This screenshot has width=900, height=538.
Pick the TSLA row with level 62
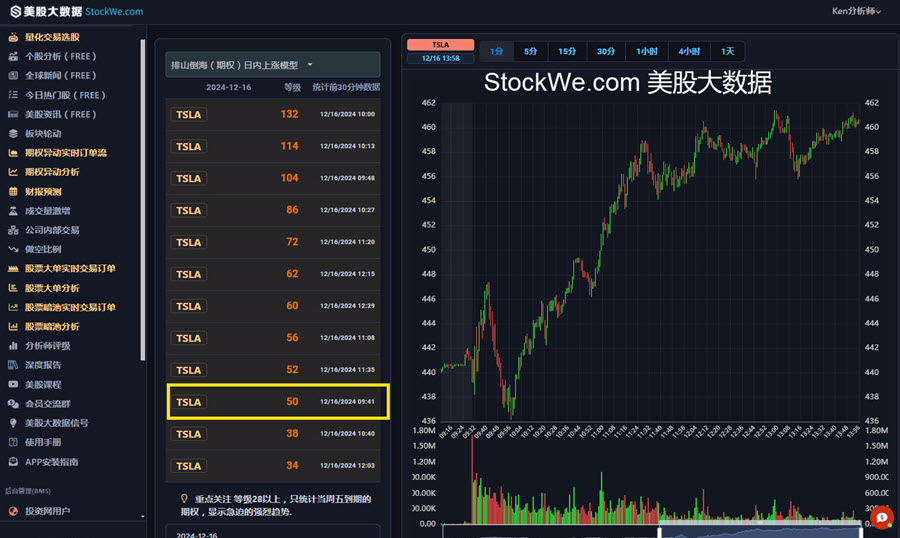273,274
